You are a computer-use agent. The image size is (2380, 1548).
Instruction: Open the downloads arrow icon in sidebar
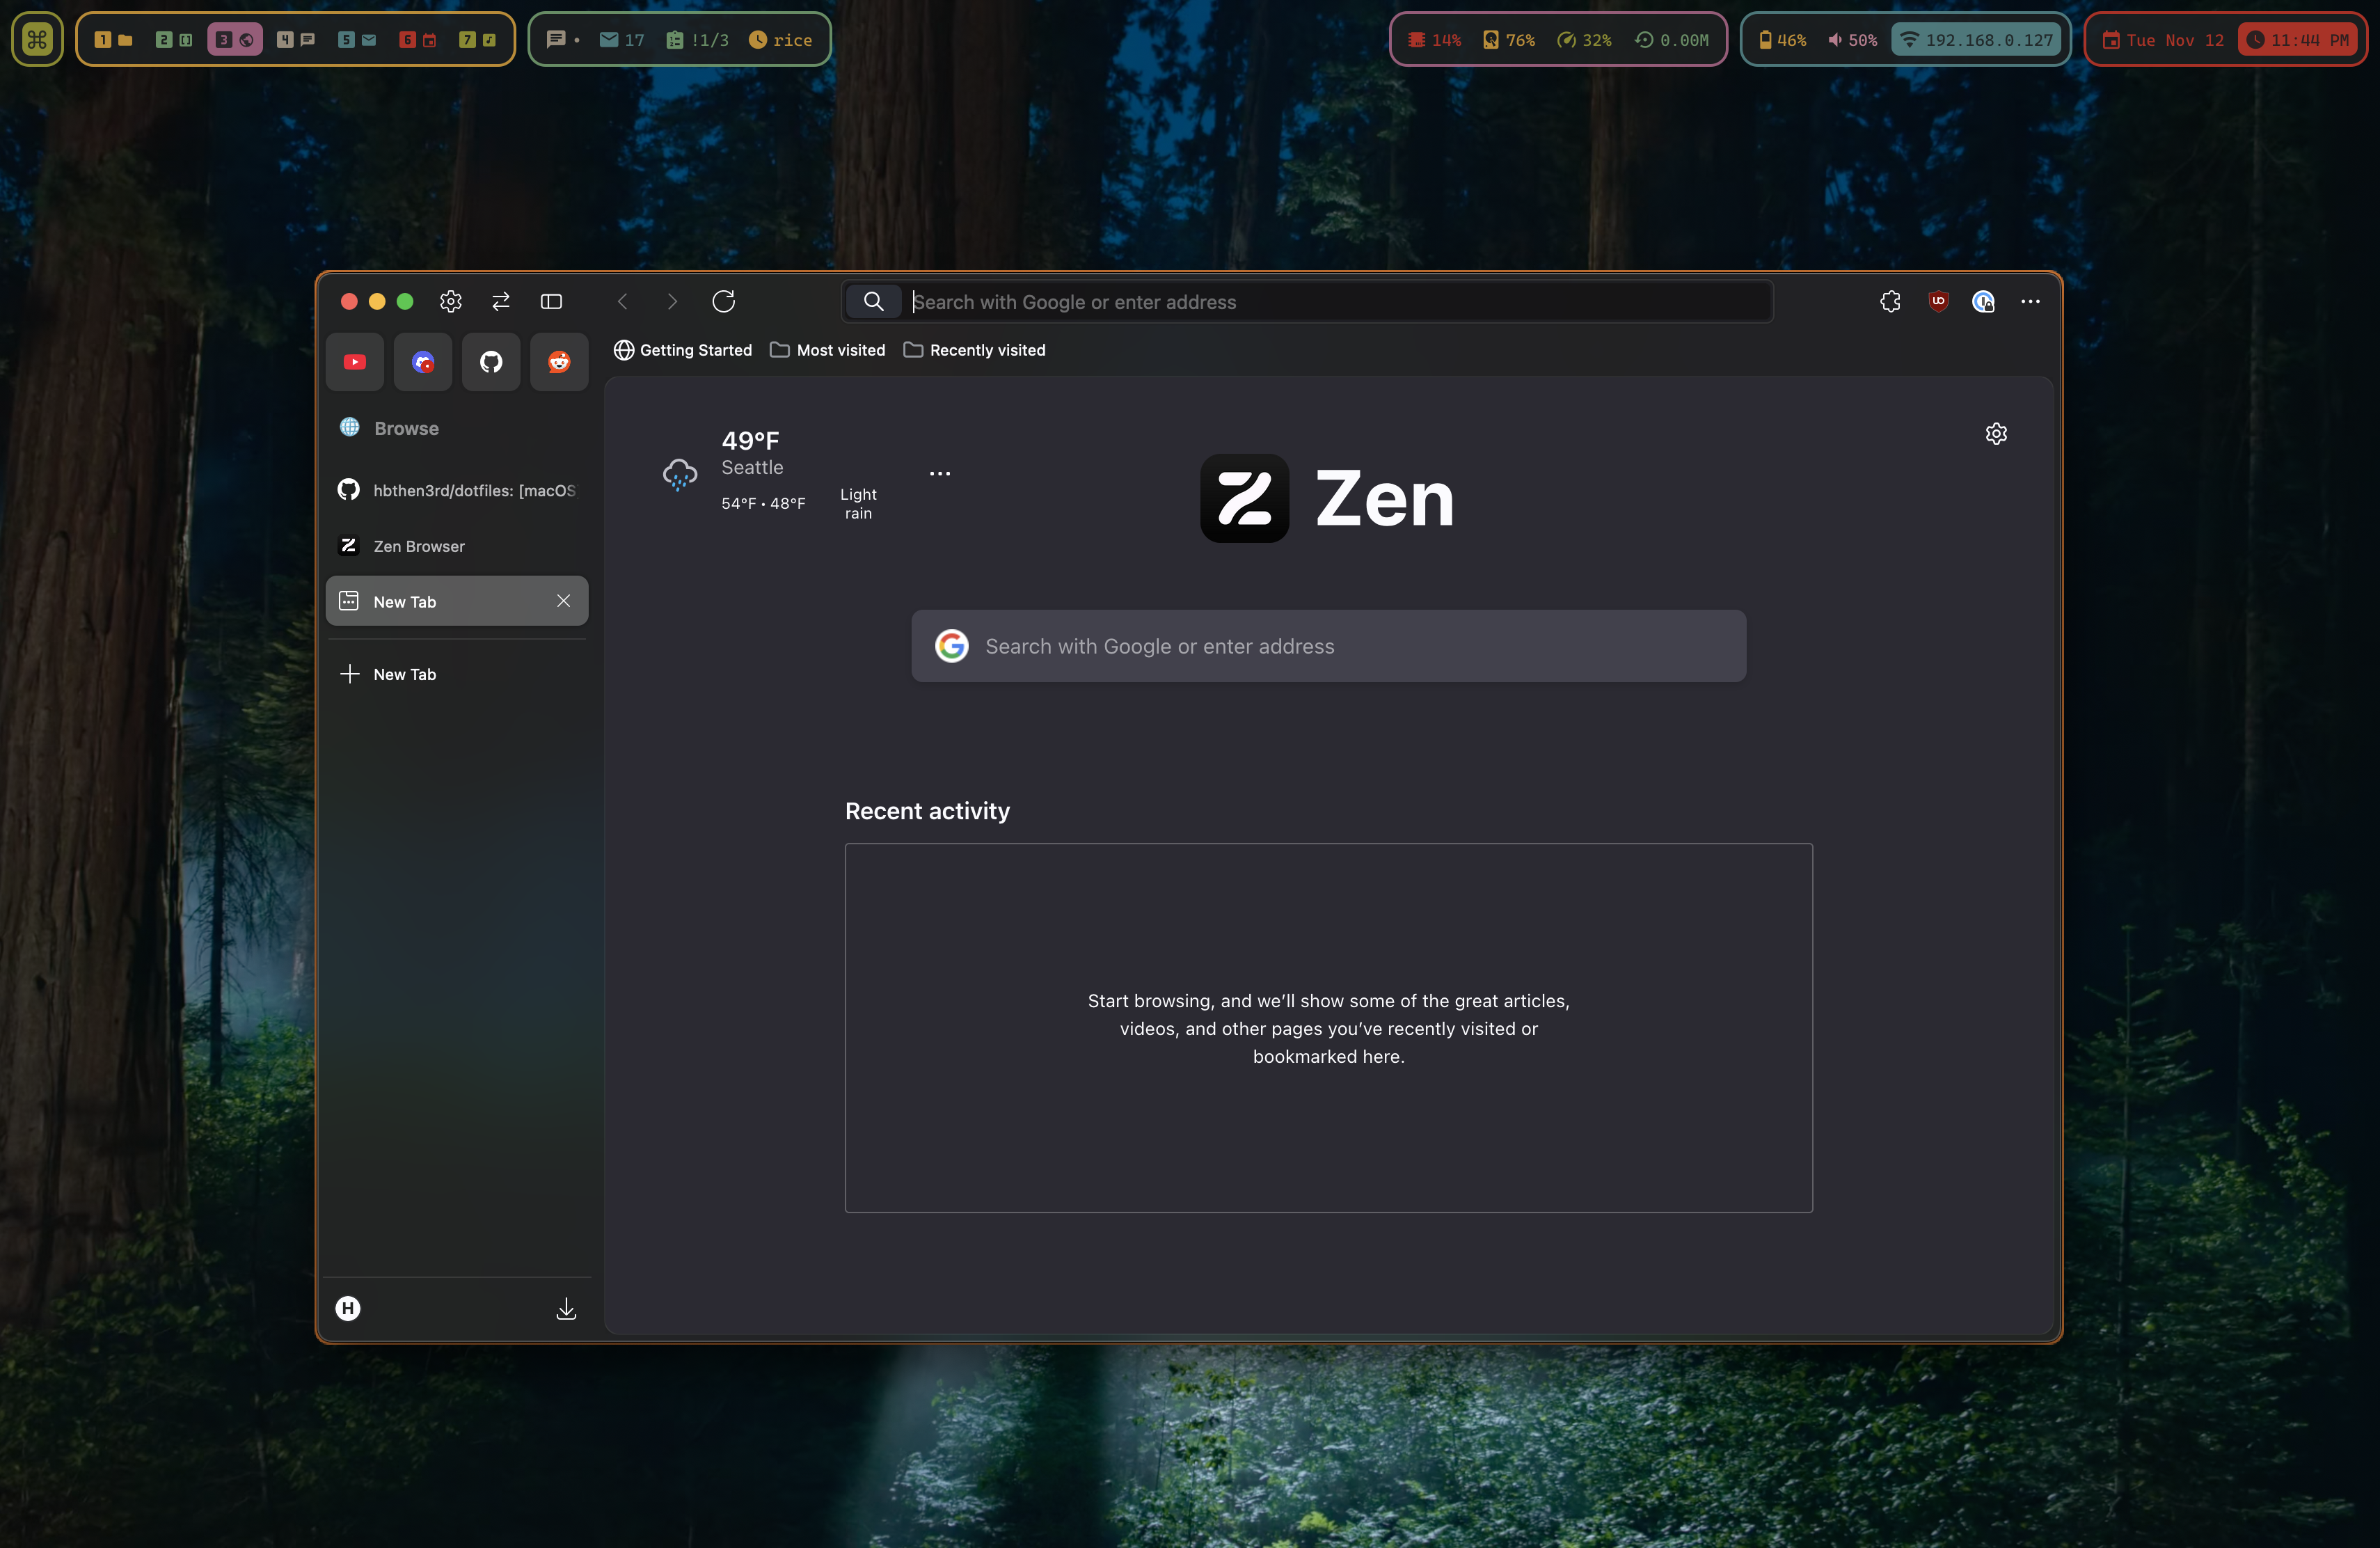pyautogui.click(x=566, y=1308)
